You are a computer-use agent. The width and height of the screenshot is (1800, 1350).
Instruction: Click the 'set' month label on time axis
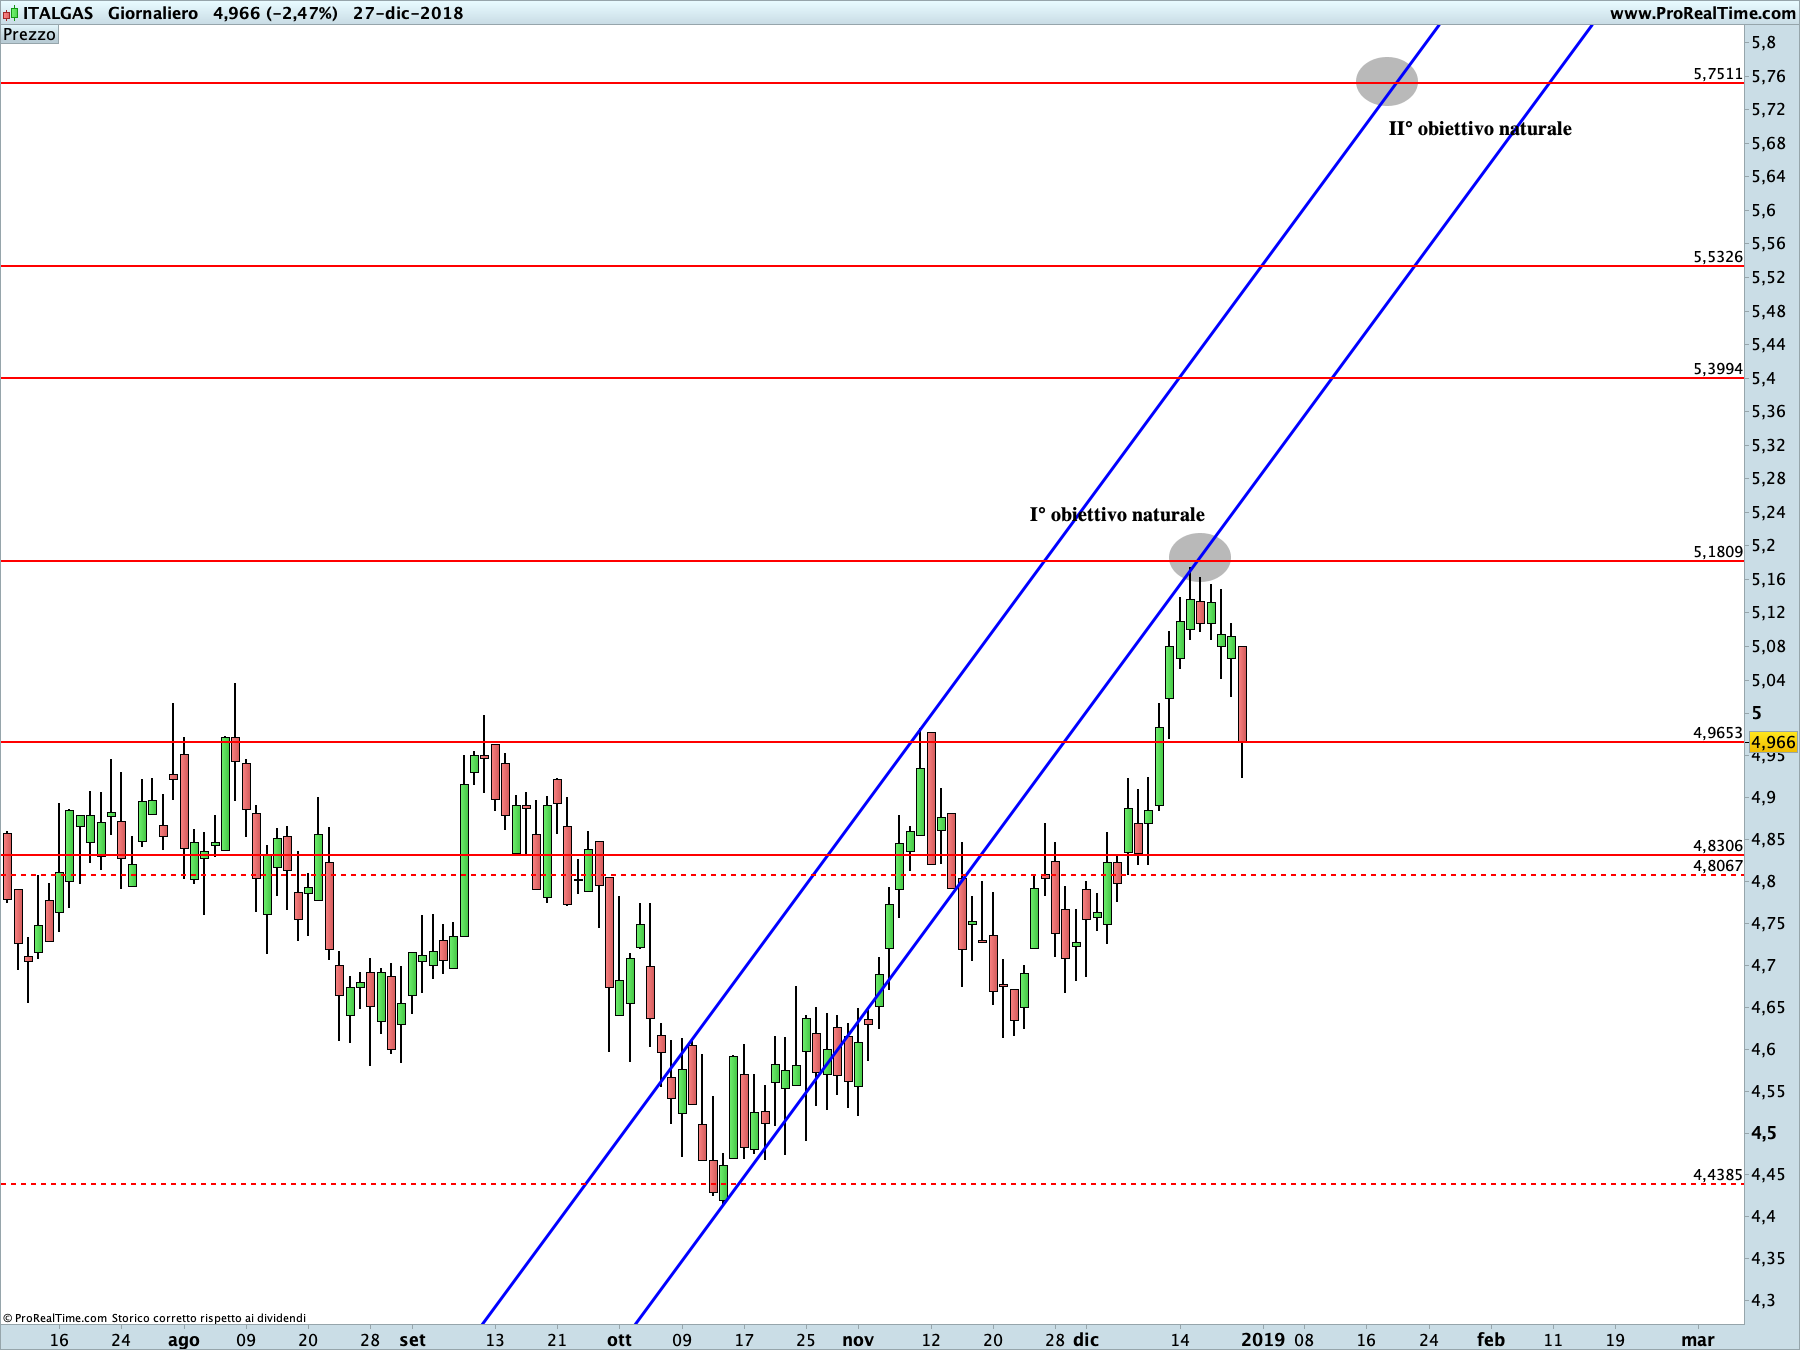pos(412,1340)
